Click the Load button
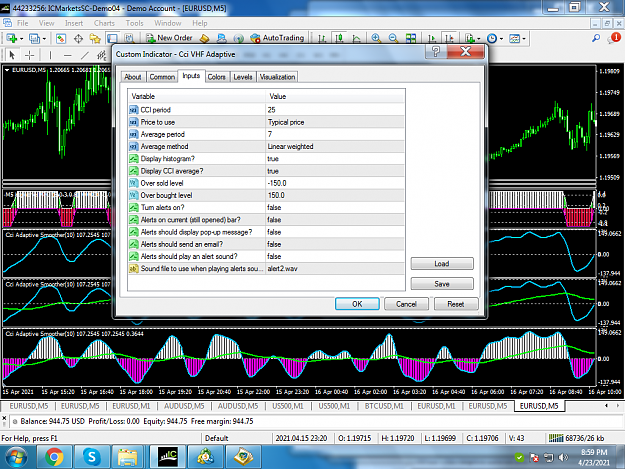Image resolution: width=625 pixels, height=469 pixels. pos(442,264)
